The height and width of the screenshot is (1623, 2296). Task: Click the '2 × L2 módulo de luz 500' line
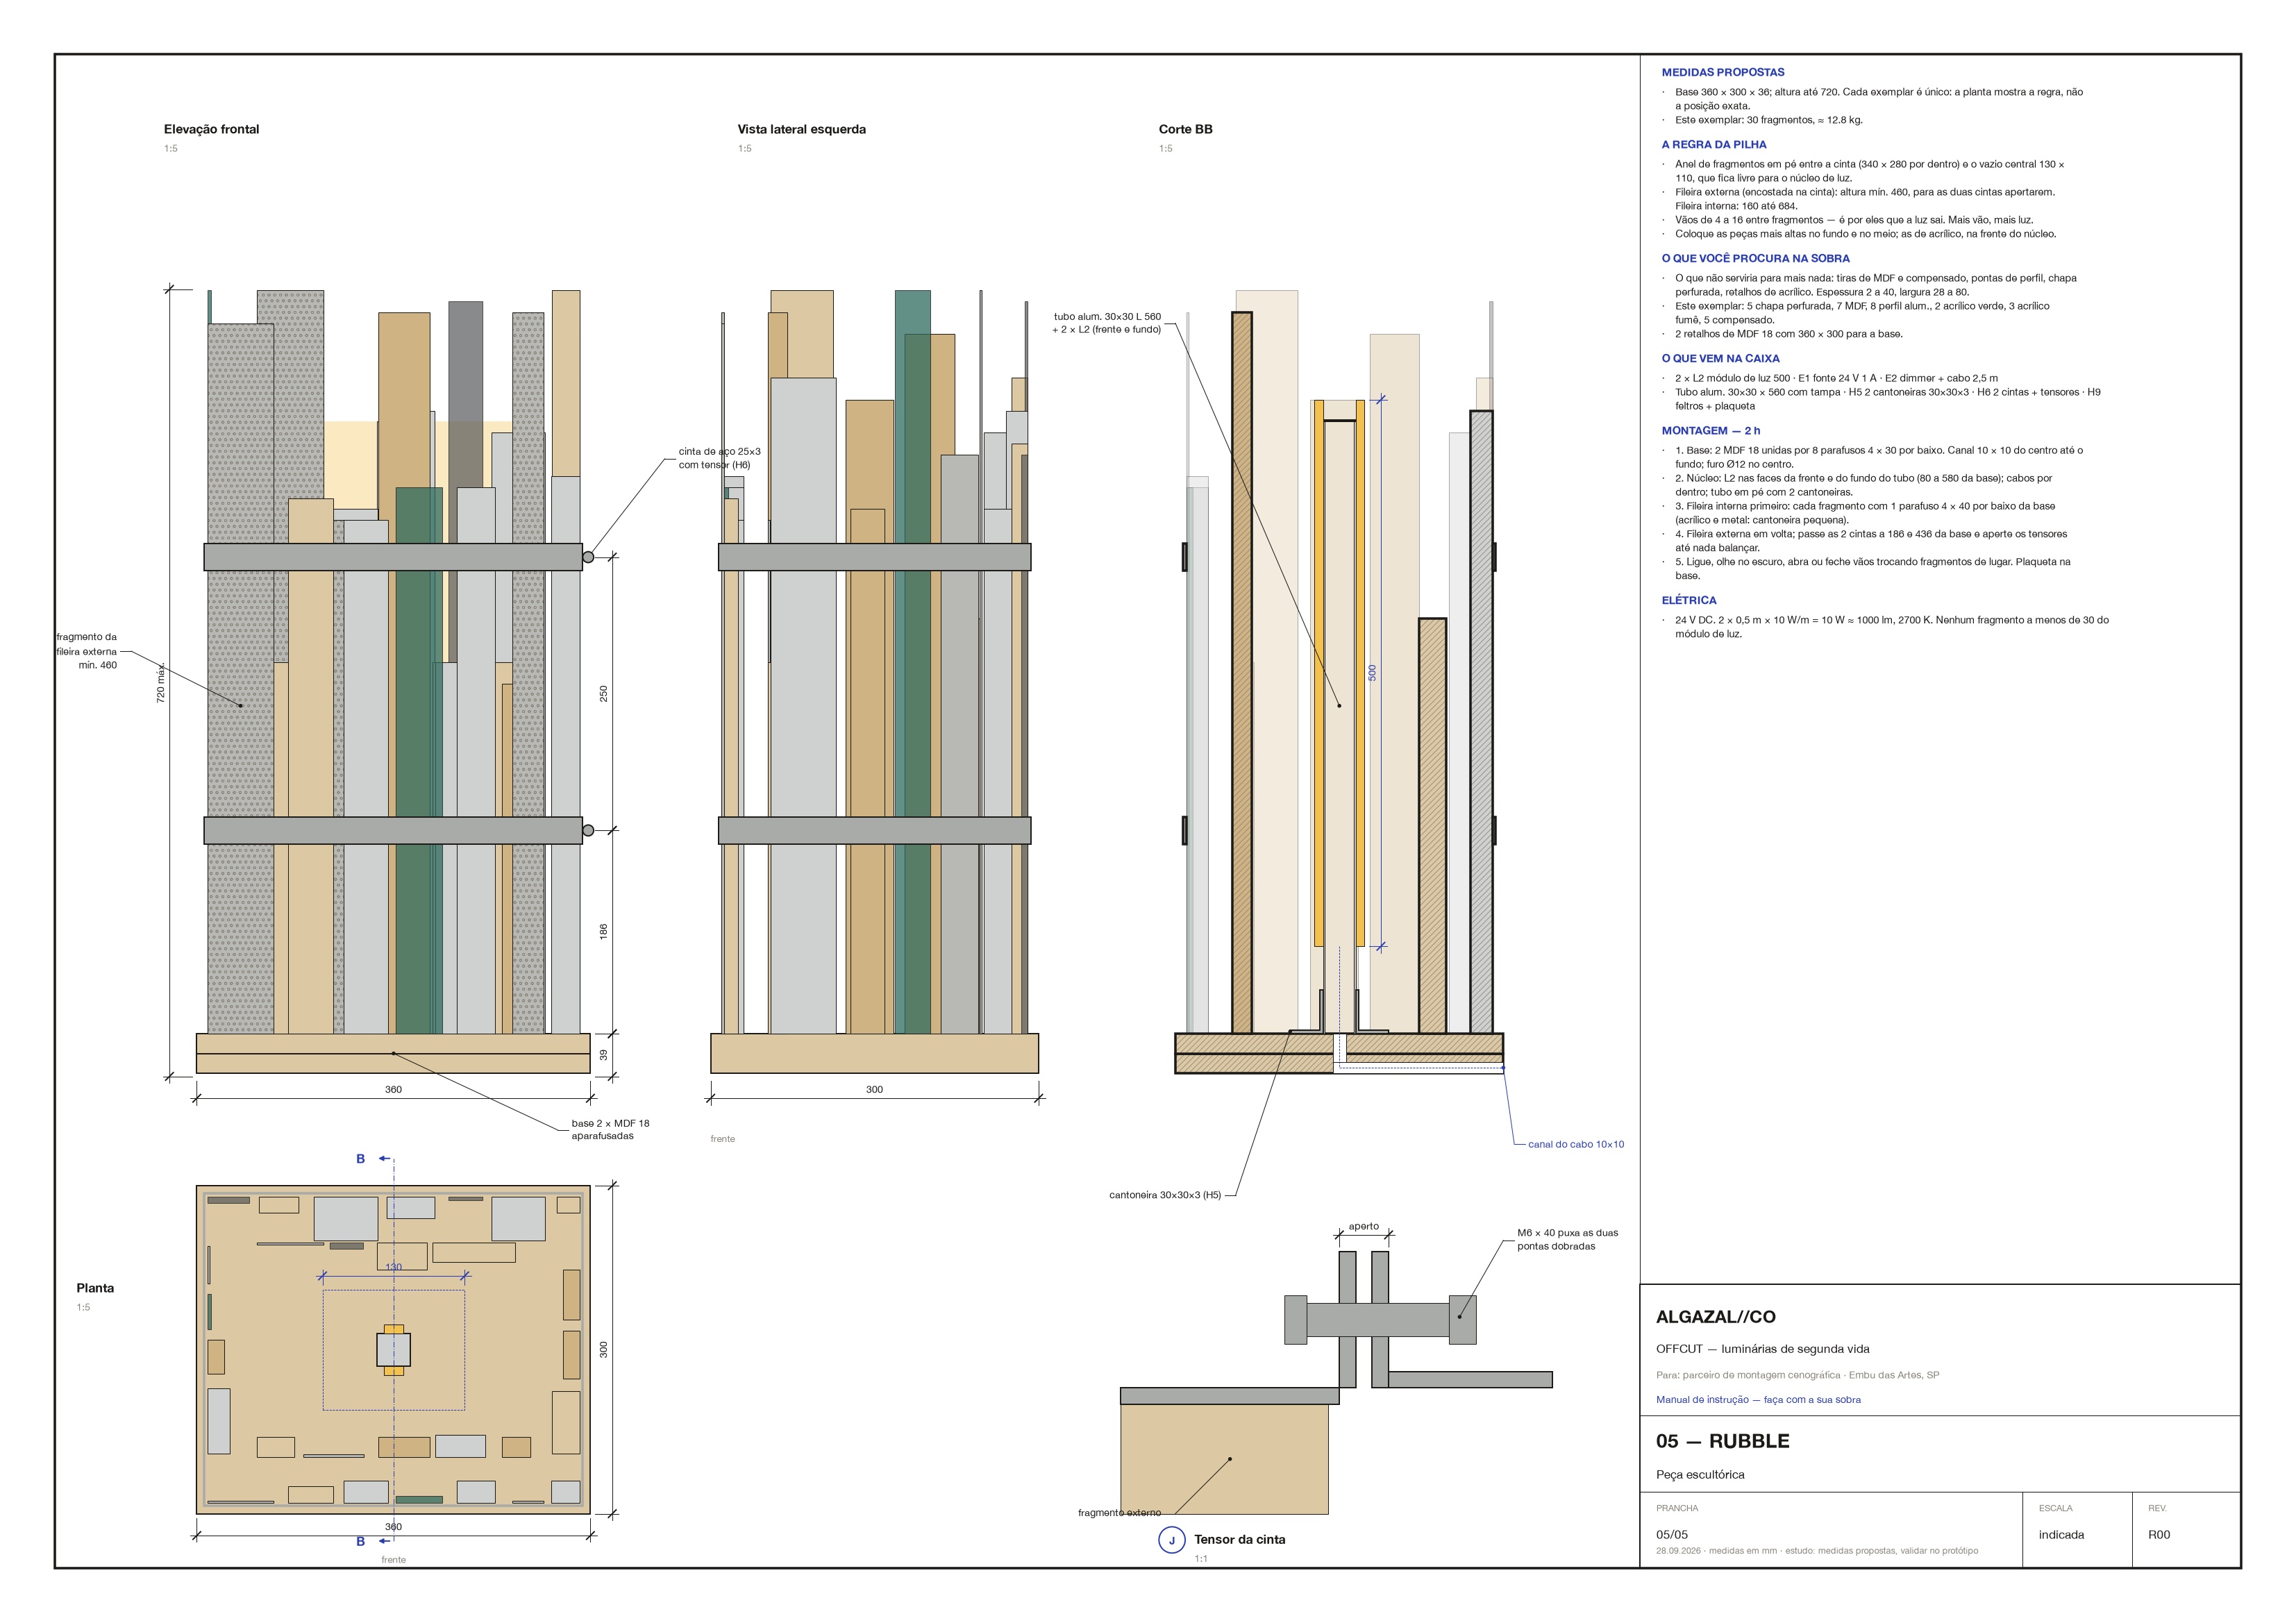(1837, 378)
